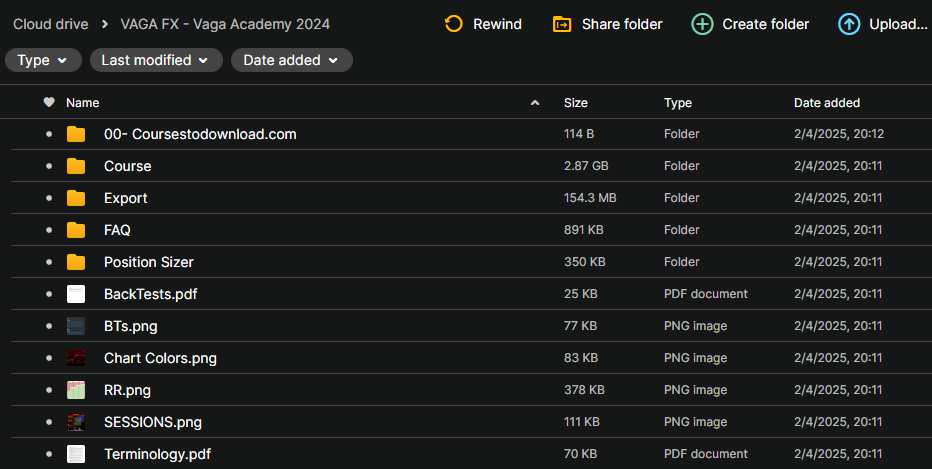Toggle favorite dot for BTs.png row
Screen dimensions: 932x469
[x=49, y=326]
